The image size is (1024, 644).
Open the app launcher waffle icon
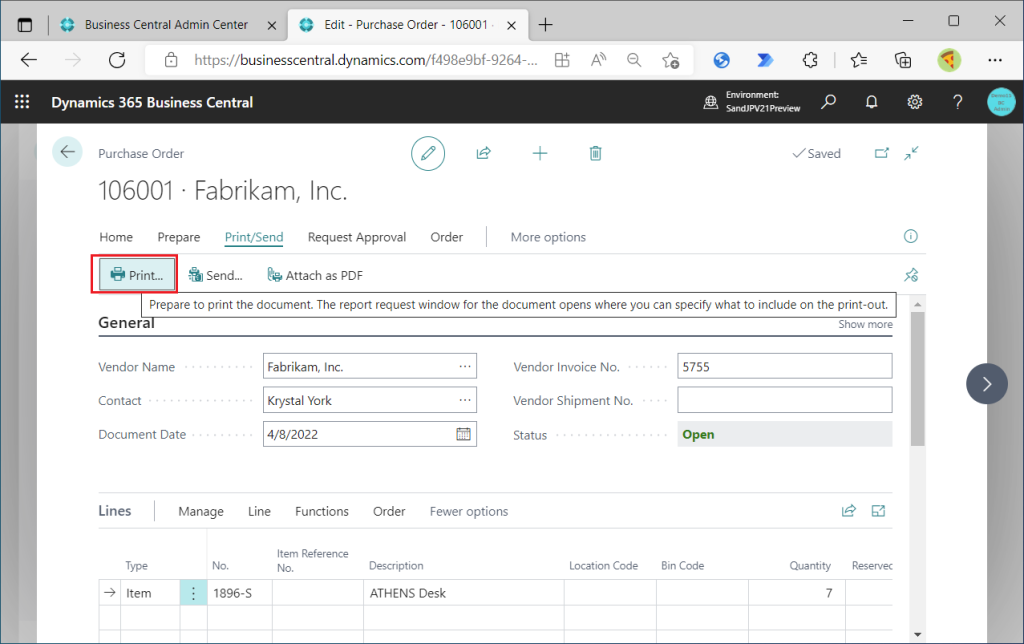pos(22,102)
